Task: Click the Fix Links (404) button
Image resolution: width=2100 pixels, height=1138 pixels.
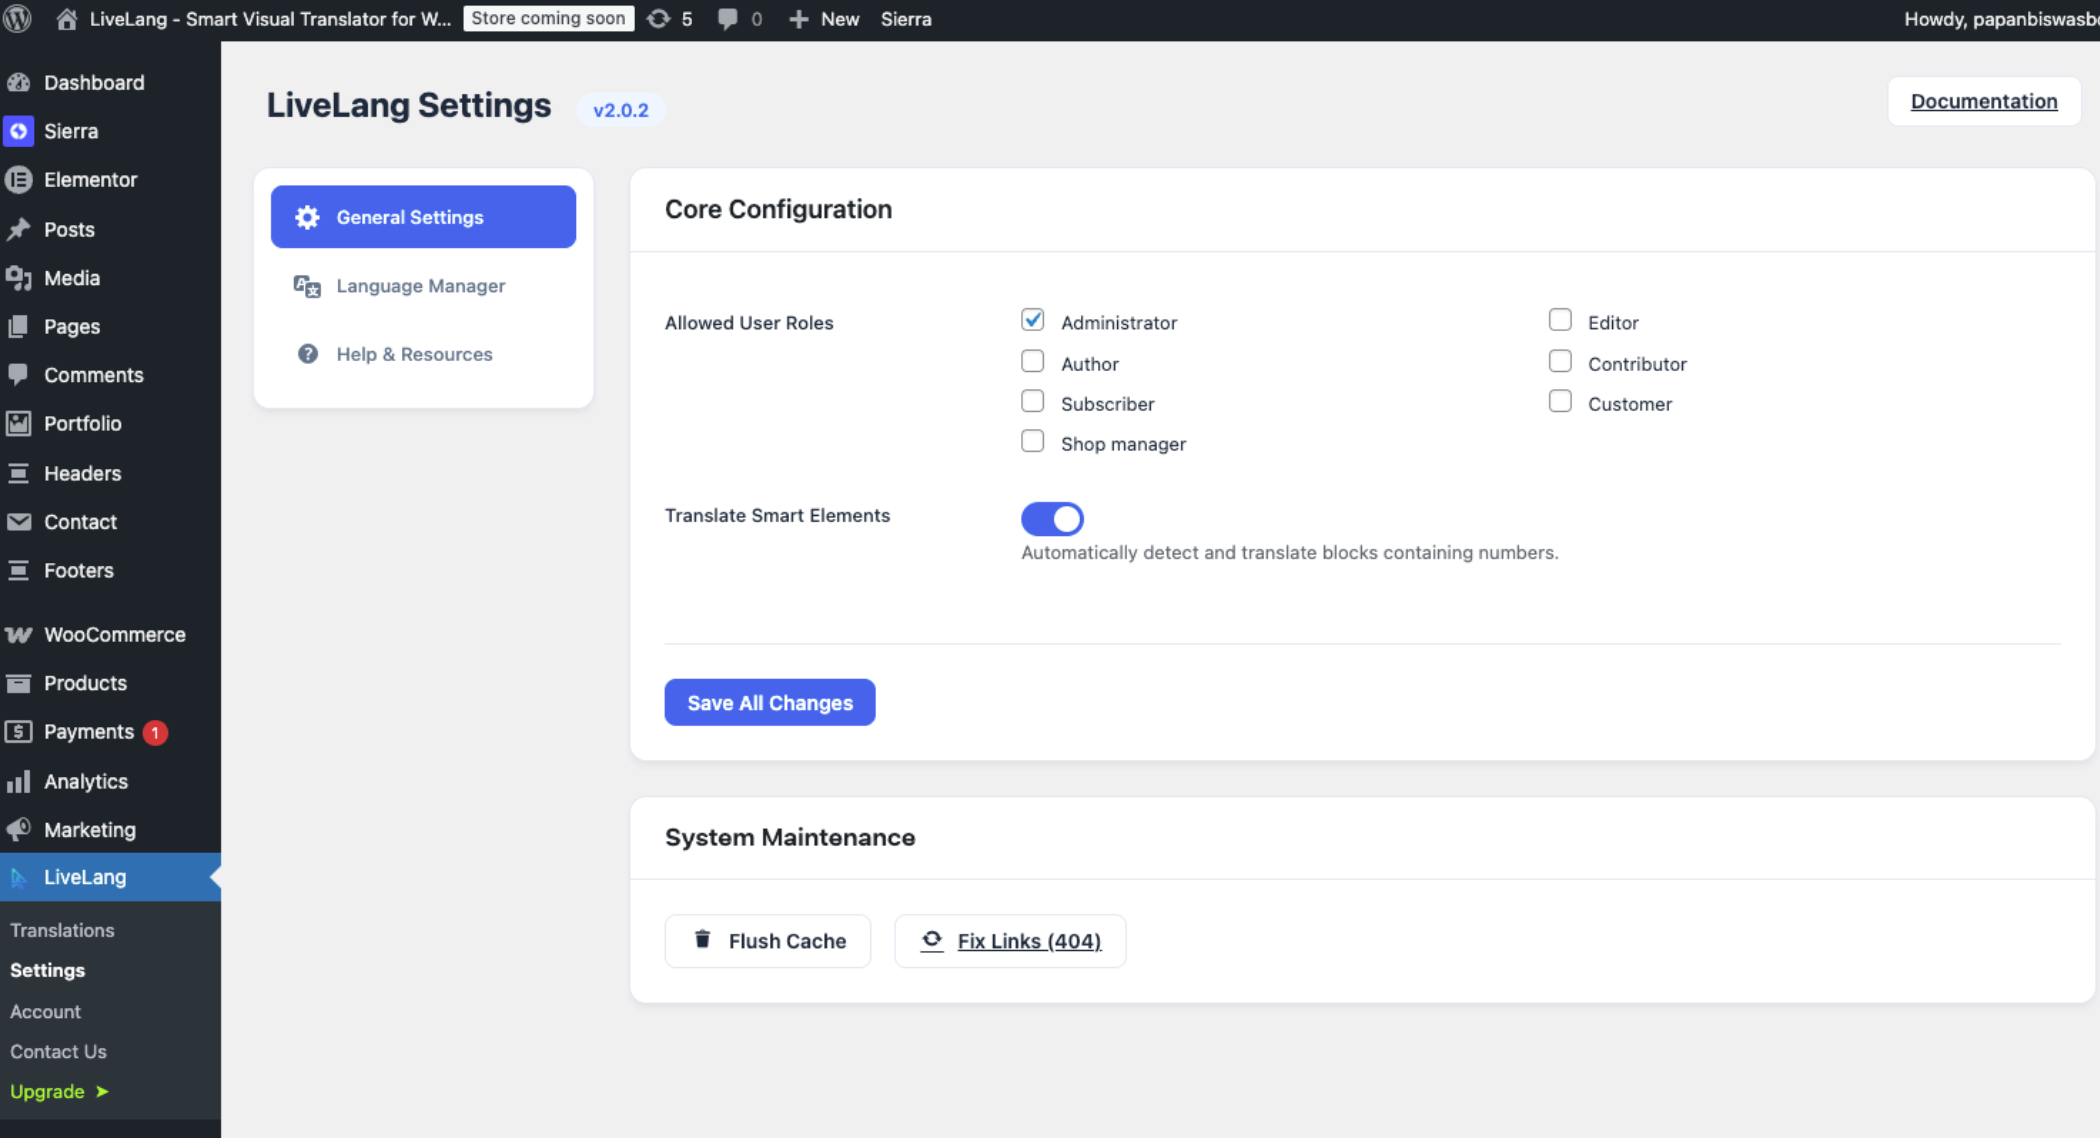Action: click(1010, 941)
